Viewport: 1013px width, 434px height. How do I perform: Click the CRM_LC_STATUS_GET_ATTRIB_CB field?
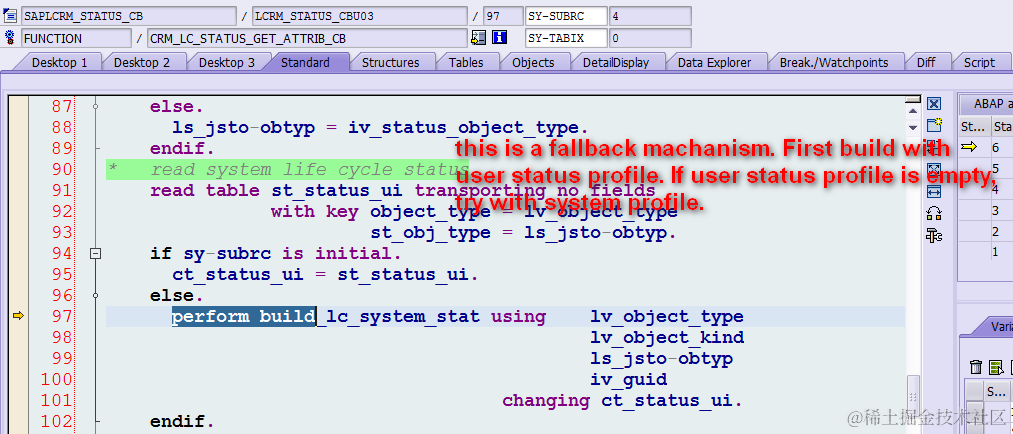click(x=307, y=38)
